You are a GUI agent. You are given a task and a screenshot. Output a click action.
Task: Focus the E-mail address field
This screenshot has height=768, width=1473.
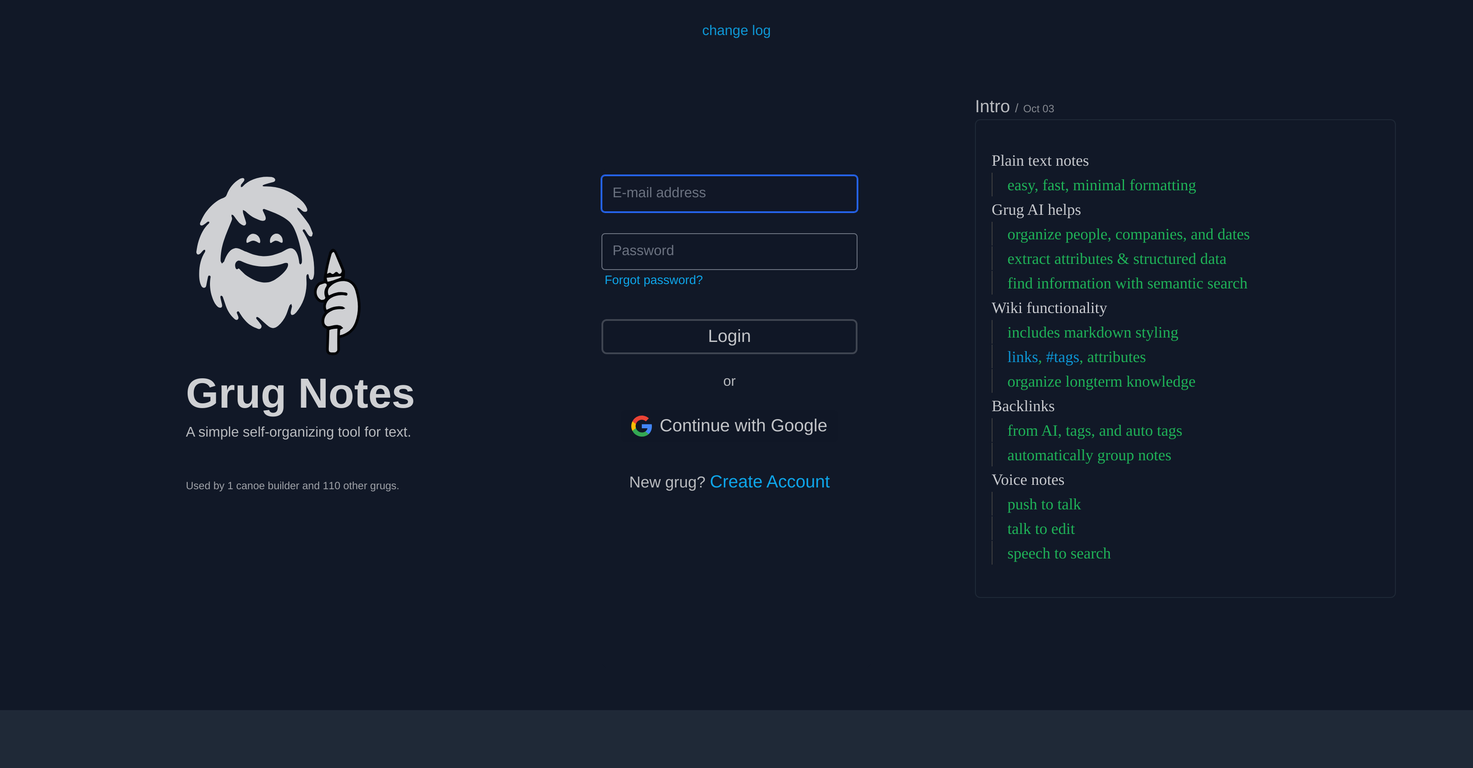[729, 193]
